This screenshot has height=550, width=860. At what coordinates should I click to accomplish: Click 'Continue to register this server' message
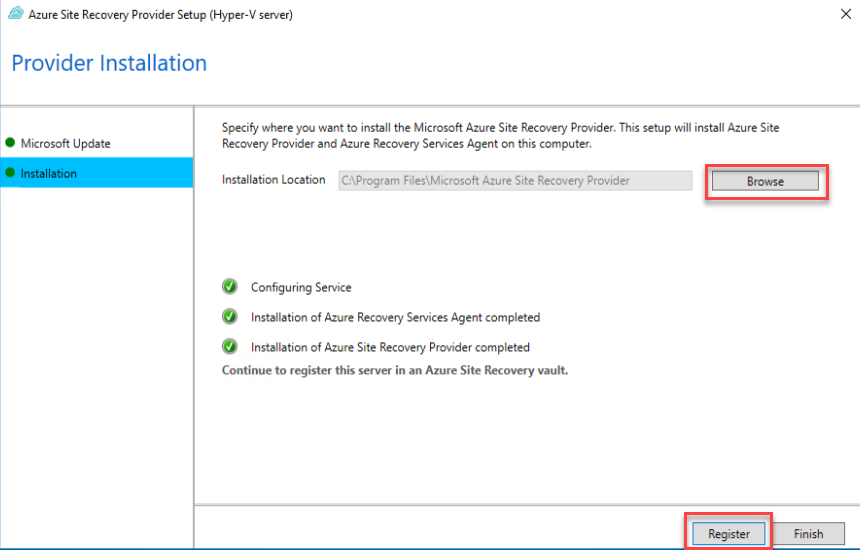[395, 370]
